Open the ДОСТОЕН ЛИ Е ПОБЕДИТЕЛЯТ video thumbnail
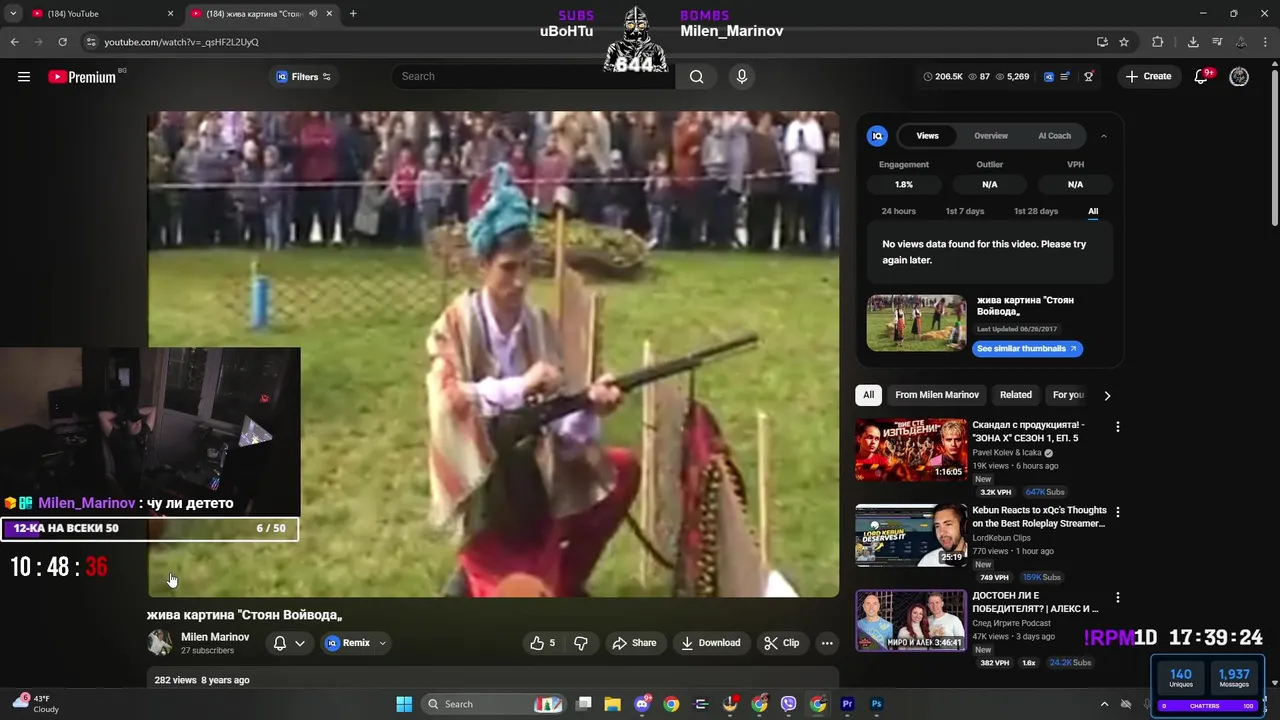 pyautogui.click(x=911, y=620)
